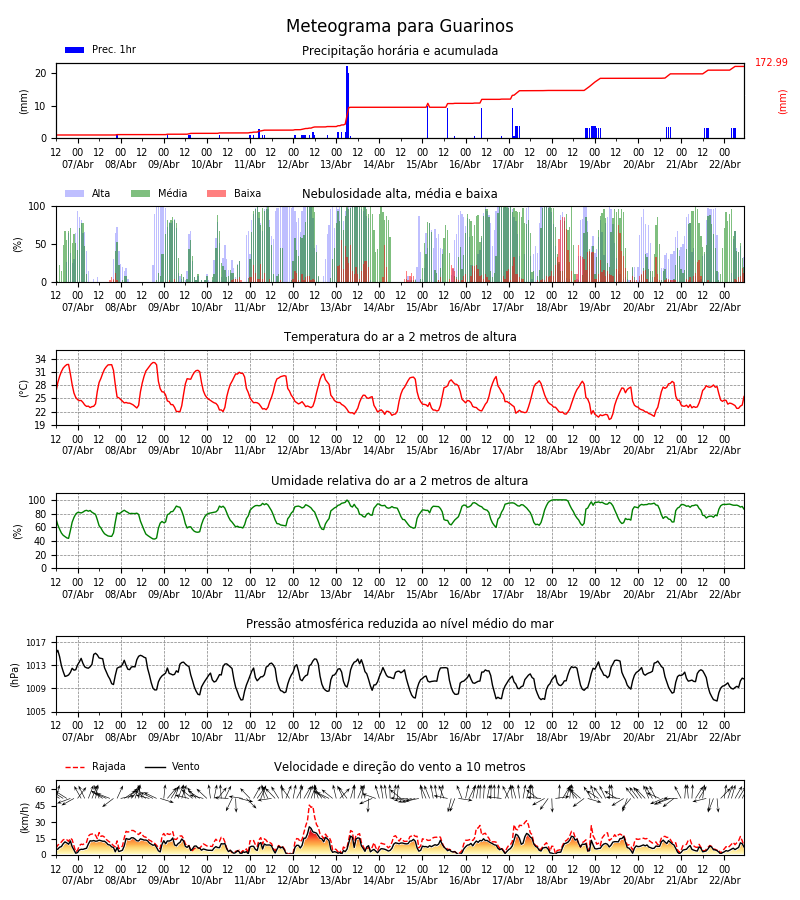Click the black Vento legend line

[155, 768]
